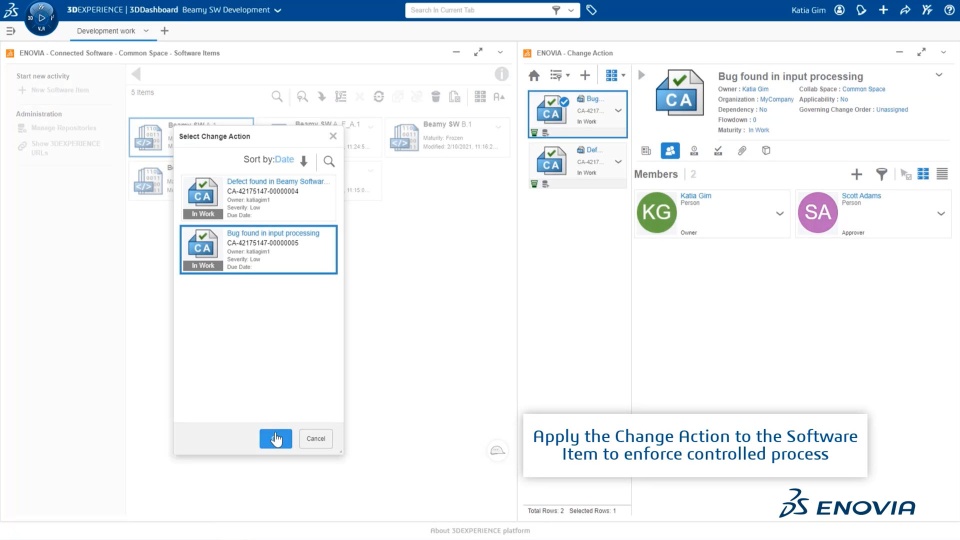Image resolution: width=960 pixels, height=540 pixels.
Task: Open the Approvals checkmark tab icon
Action: 718,151
